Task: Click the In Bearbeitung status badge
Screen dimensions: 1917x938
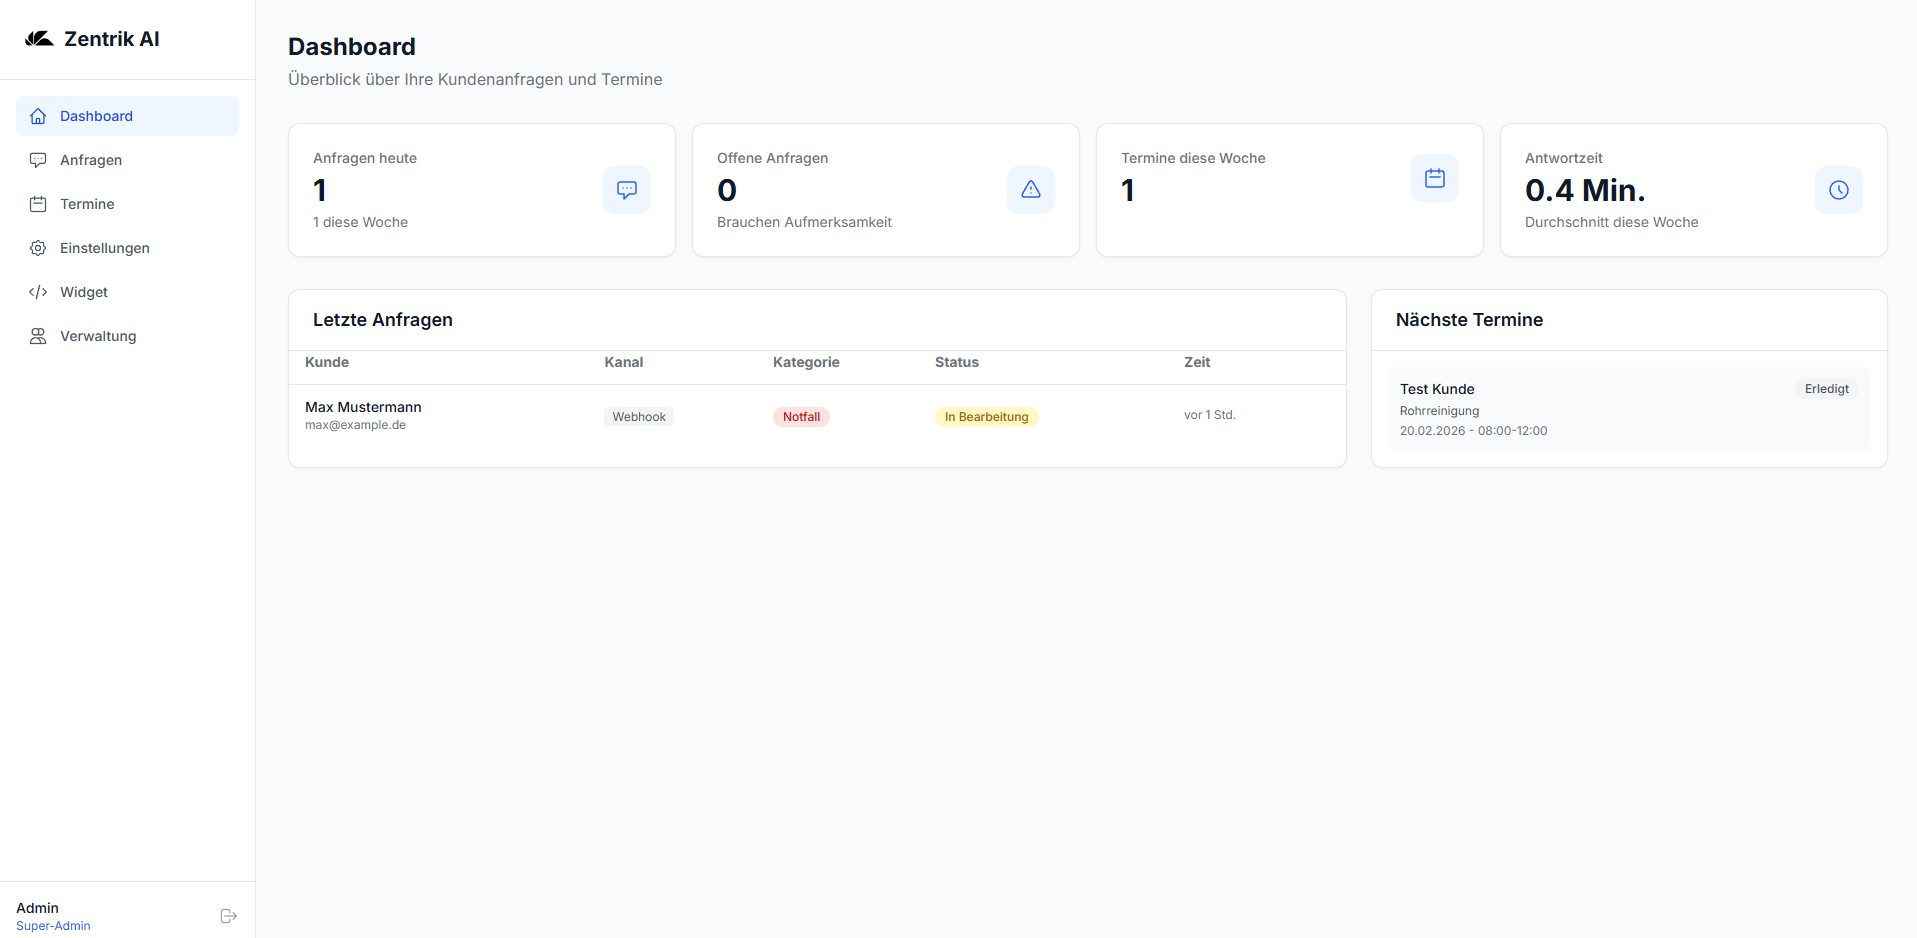Action: 986,417
